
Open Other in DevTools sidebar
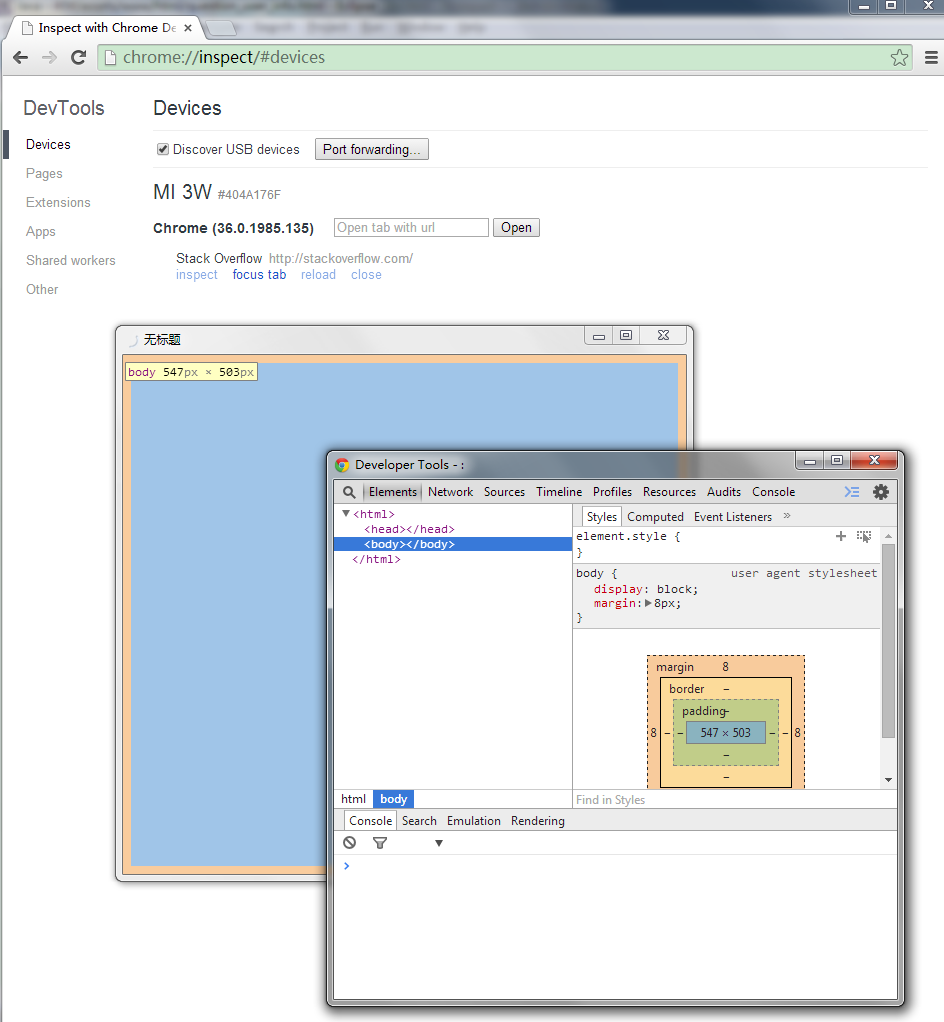click(42, 289)
